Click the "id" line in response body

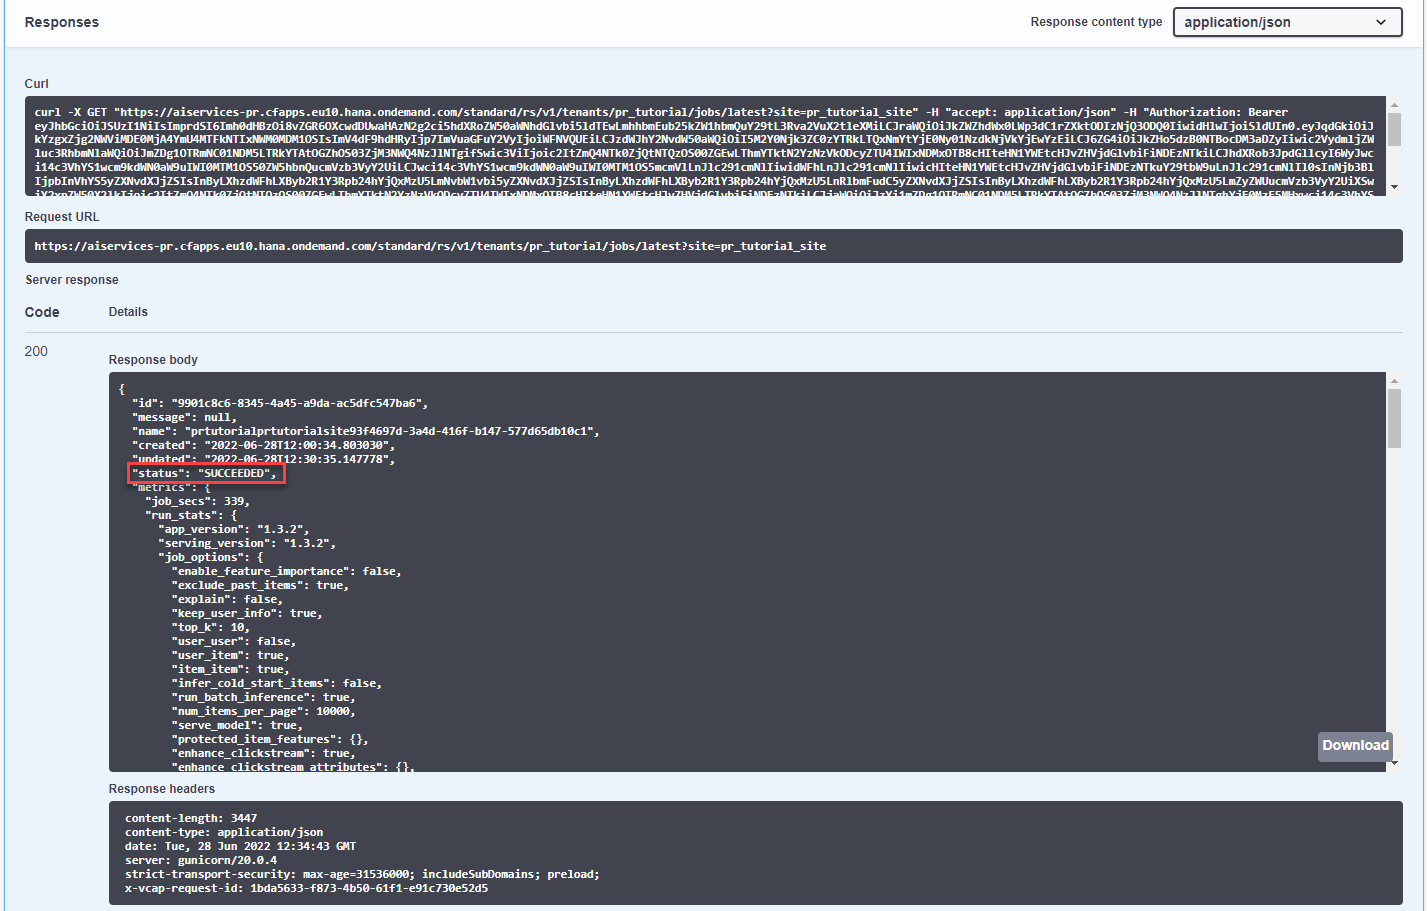pos(280,403)
